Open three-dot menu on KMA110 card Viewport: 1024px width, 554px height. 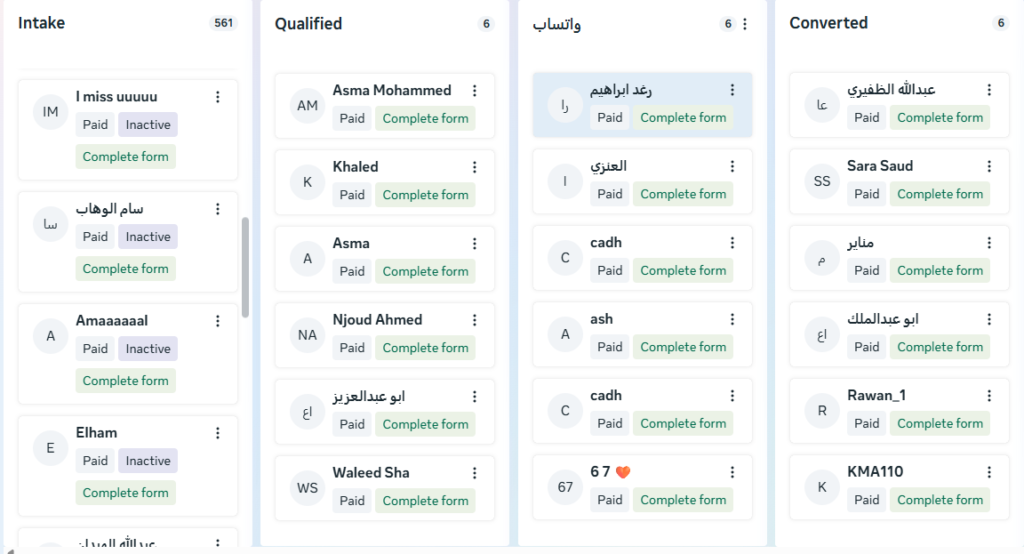coord(989,472)
